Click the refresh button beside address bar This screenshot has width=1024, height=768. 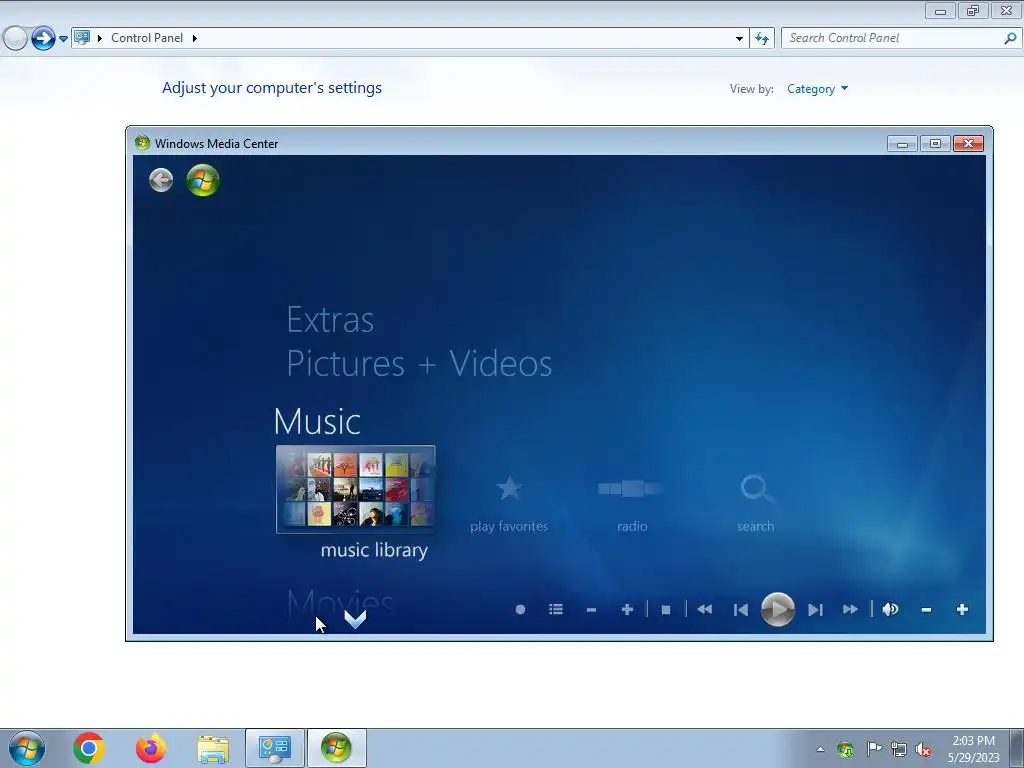[x=762, y=38]
